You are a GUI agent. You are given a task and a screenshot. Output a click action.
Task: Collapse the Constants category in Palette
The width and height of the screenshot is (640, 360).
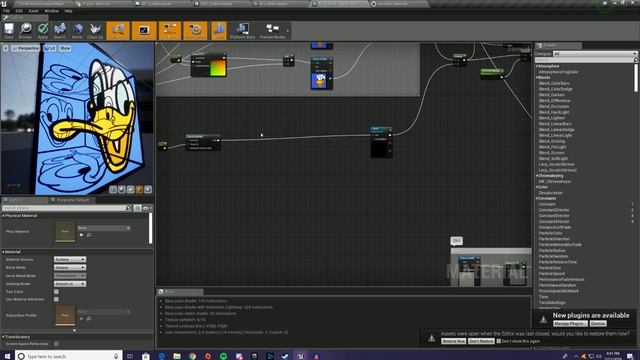pyautogui.click(x=537, y=198)
